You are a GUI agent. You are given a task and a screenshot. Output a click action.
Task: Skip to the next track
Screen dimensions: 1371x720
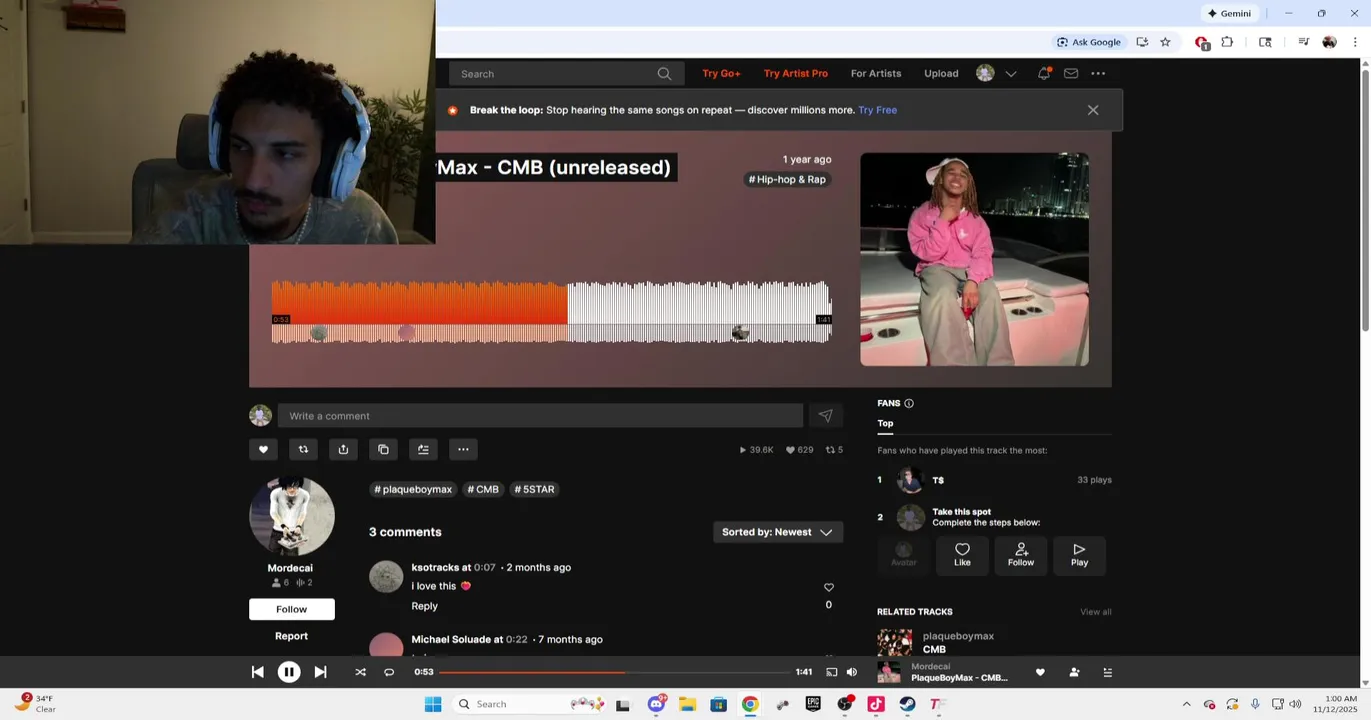[320, 673]
